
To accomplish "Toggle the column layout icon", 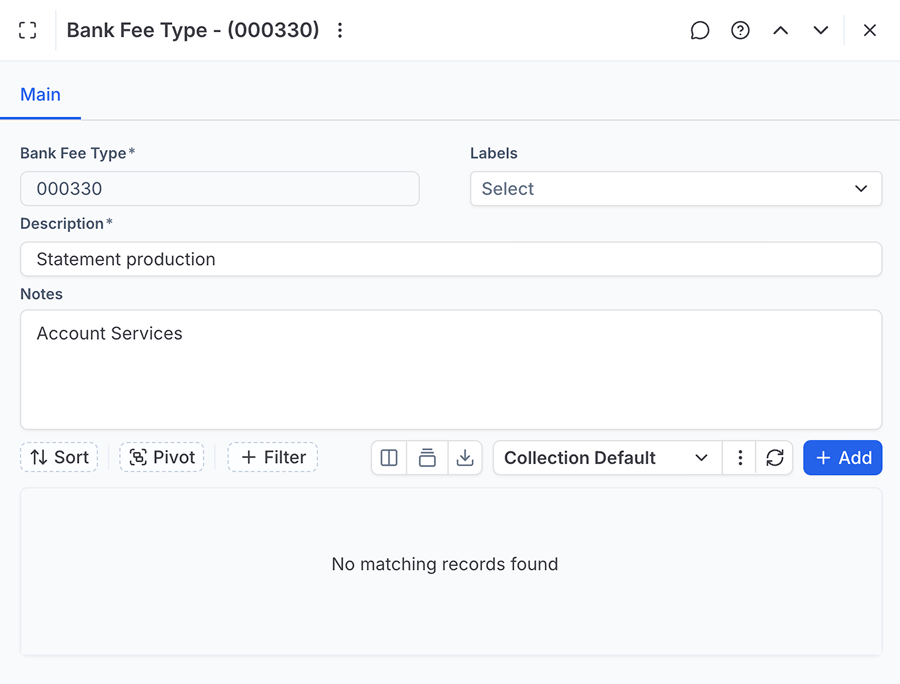I will (389, 458).
